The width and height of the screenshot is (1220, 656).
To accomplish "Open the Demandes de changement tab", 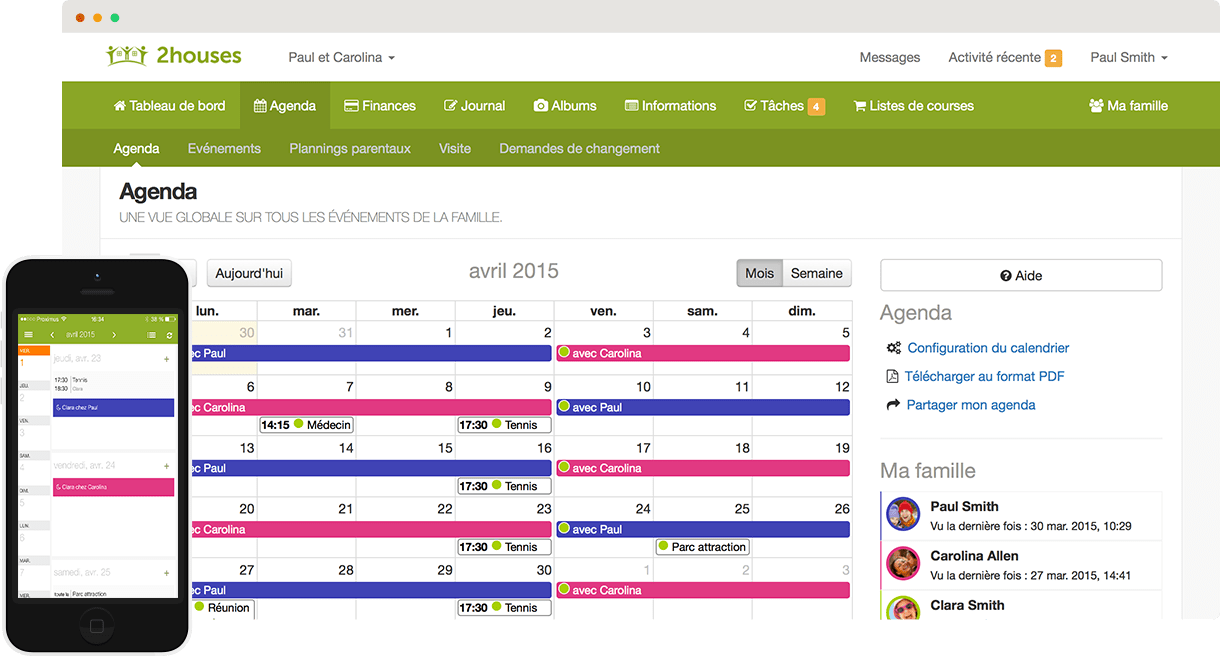I will click(x=579, y=149).
